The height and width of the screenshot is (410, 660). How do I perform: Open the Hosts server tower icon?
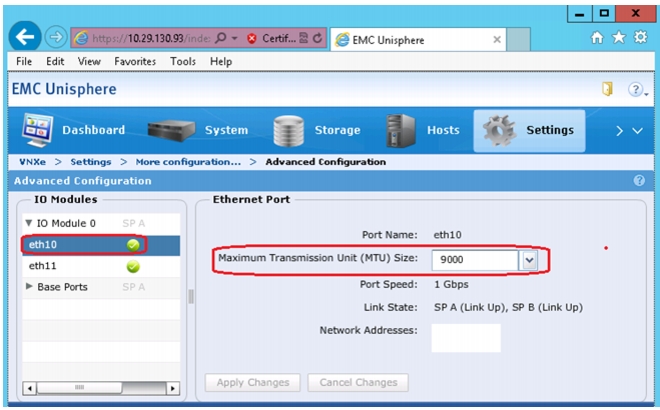[x=400, y=130]
